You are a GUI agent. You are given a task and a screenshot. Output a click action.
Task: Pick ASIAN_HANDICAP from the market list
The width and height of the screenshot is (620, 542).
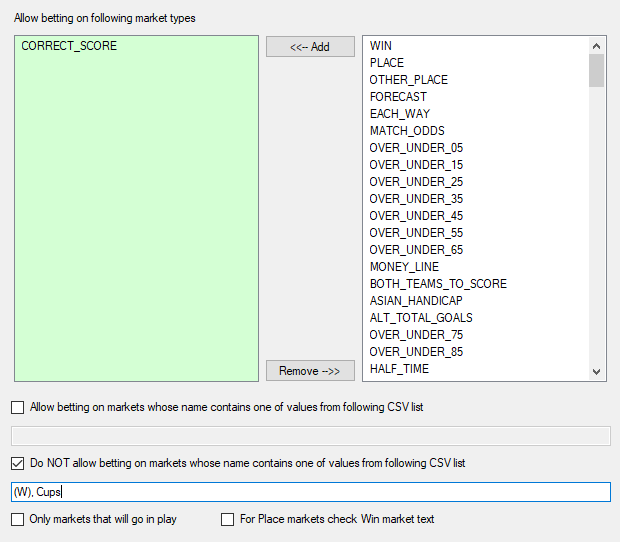click(416, 301)
